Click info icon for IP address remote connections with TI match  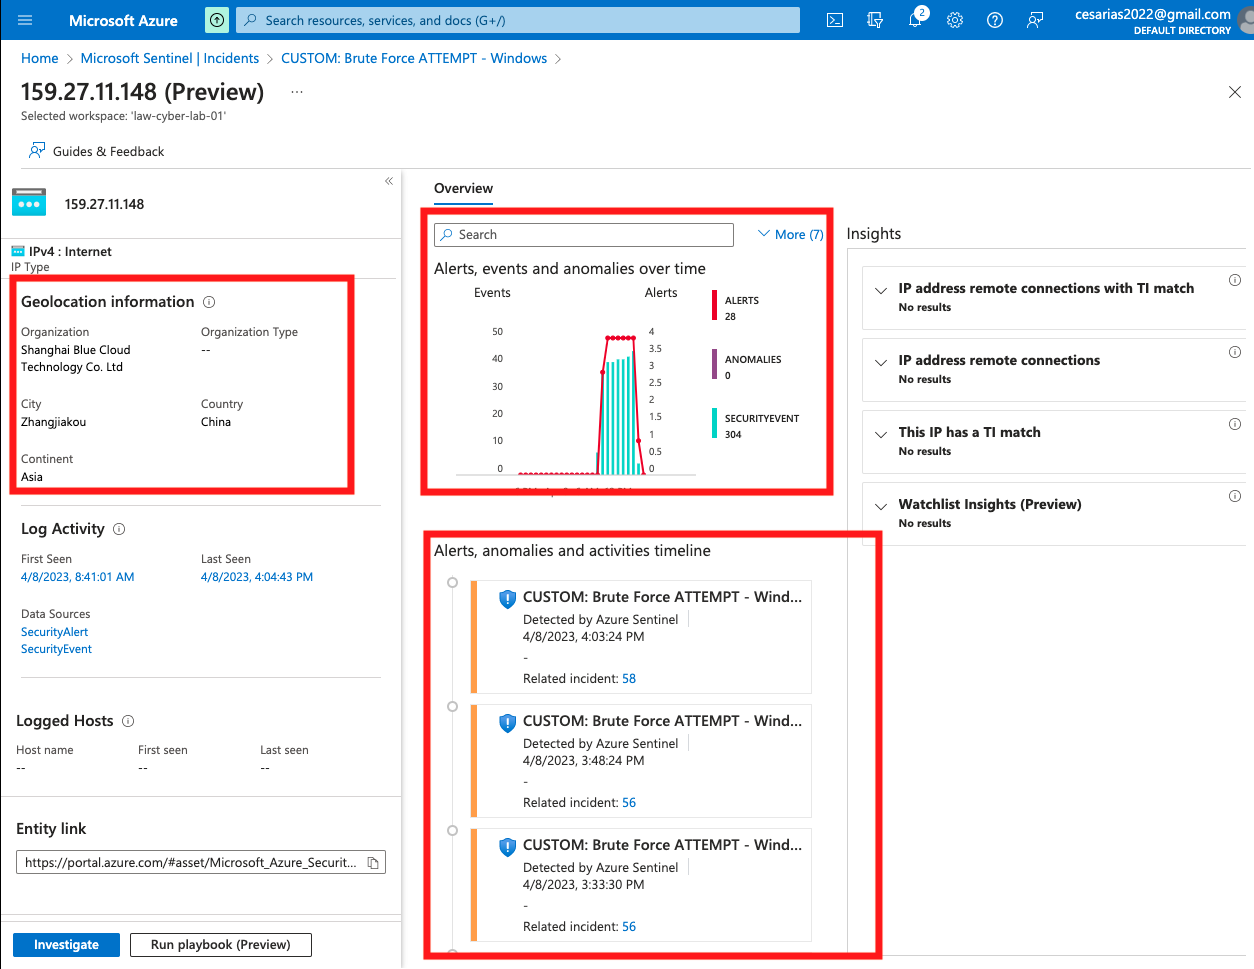(x=1235, y=280)
